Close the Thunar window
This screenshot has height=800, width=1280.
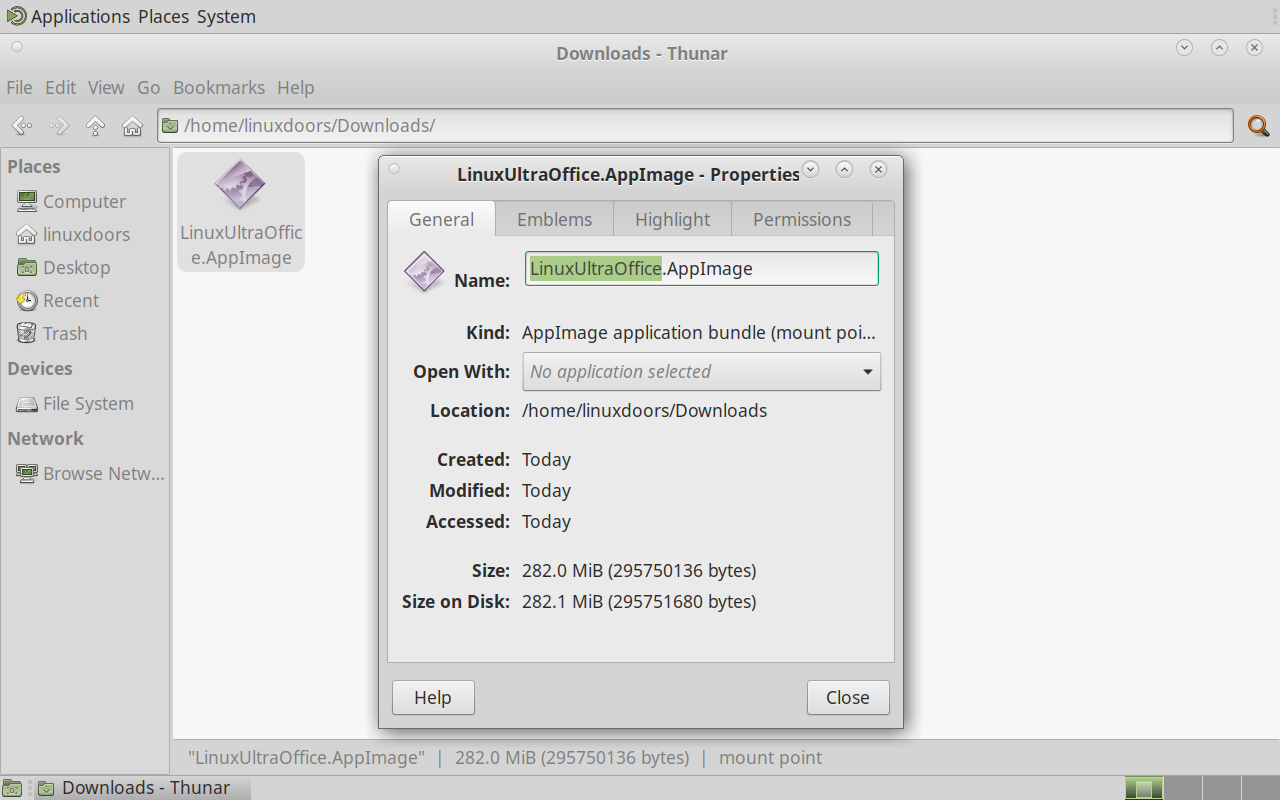coord(1254,47)
